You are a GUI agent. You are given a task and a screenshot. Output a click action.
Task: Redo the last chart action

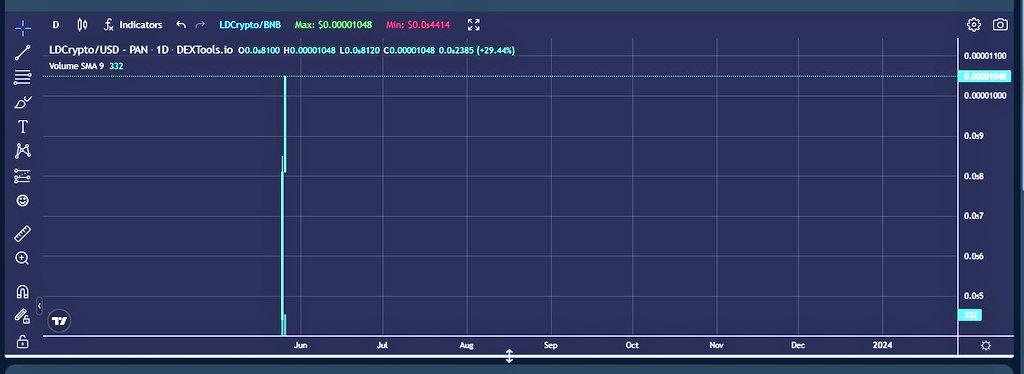(200, 25)
